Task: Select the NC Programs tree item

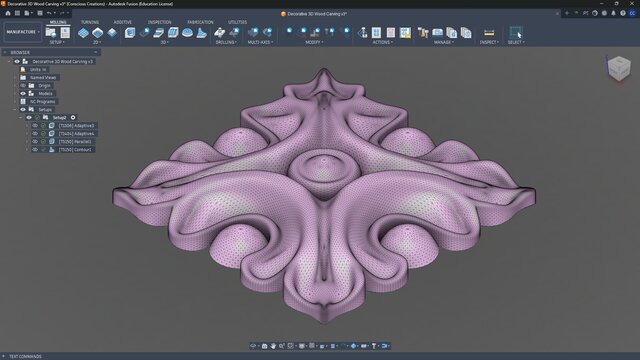Action: coord(43,102)
